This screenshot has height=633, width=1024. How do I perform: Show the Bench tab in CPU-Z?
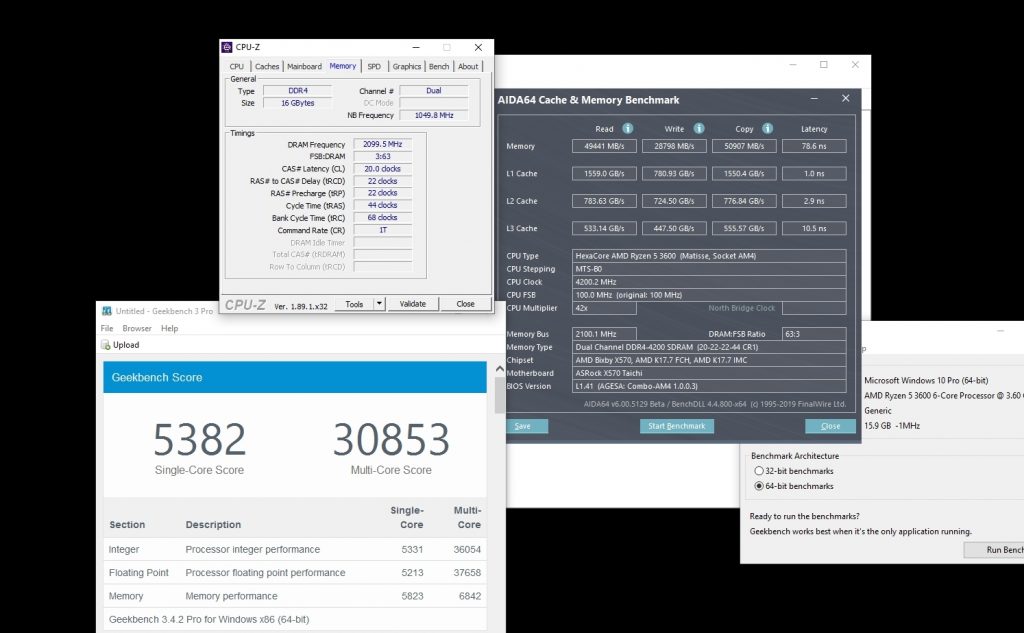tap(439, 67)
